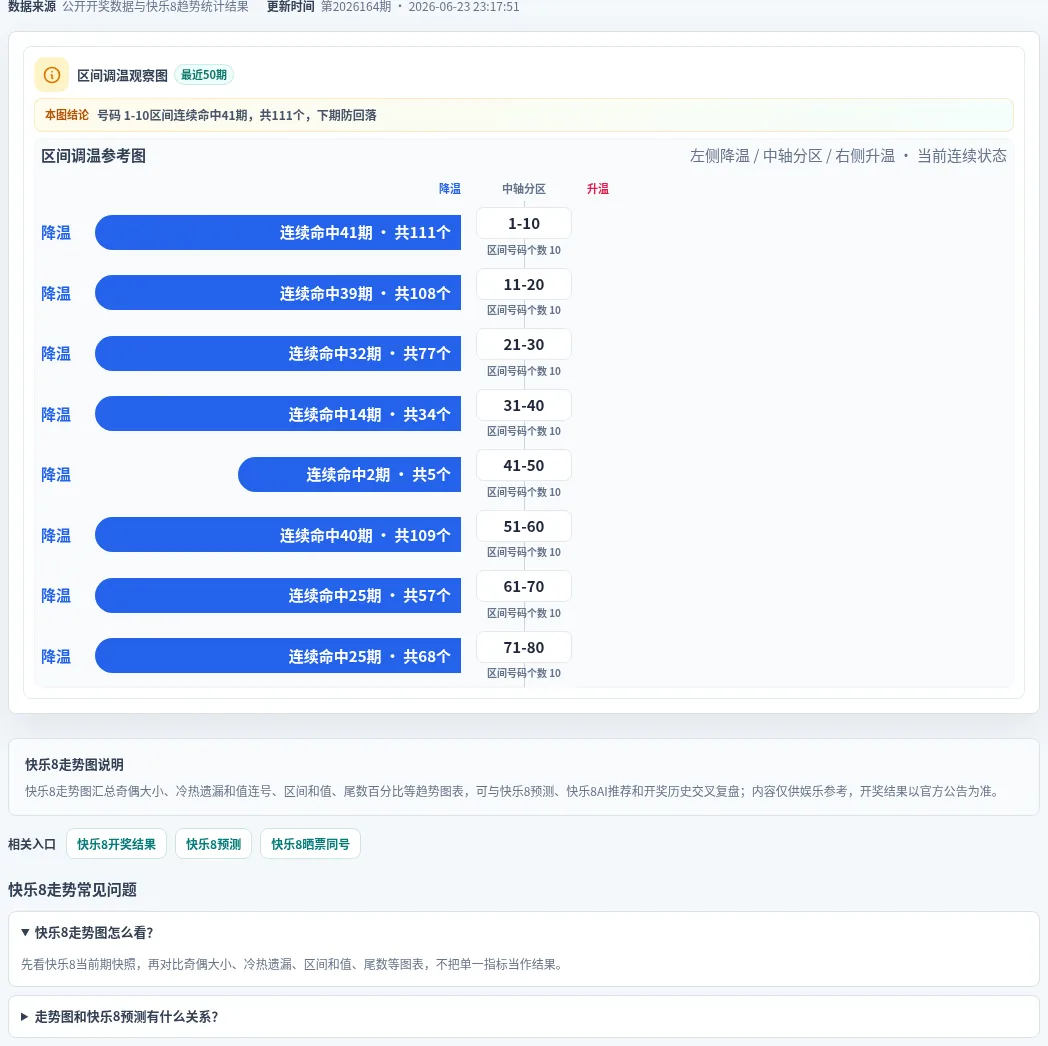Click the 11-20 zone box
The width and height of the screenshot is (1048, 1046).
[524, 284]
